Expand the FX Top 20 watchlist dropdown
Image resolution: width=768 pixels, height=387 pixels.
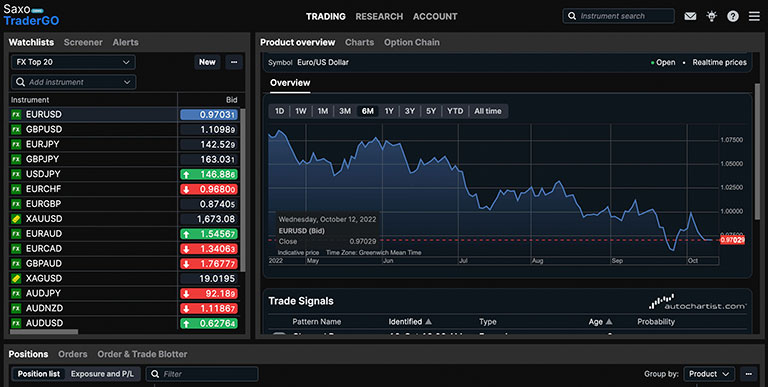tap(73, 62)
